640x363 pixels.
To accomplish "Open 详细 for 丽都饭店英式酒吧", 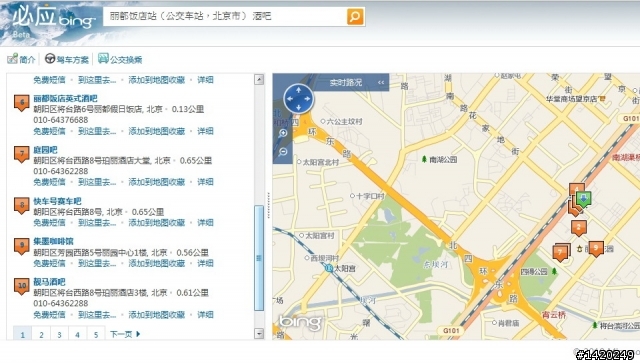I will pyautogui.click(x=205, y=131).
